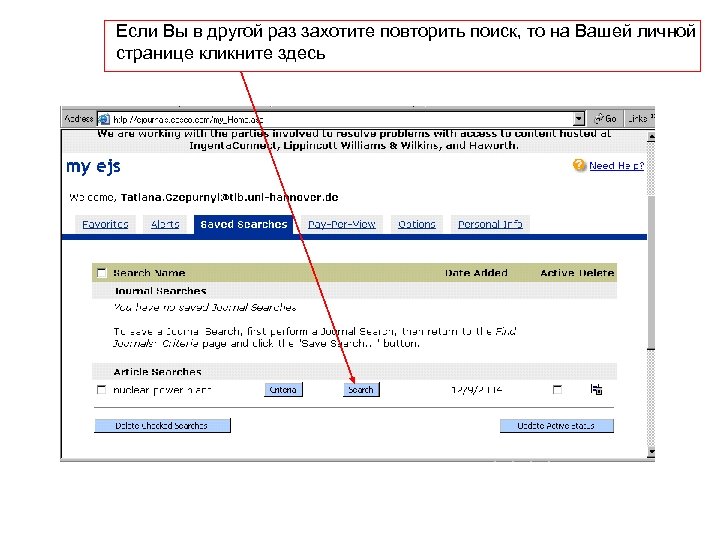Screen dimensions: 720x540
Task: Click the Active column header
Action: [557, 273]
